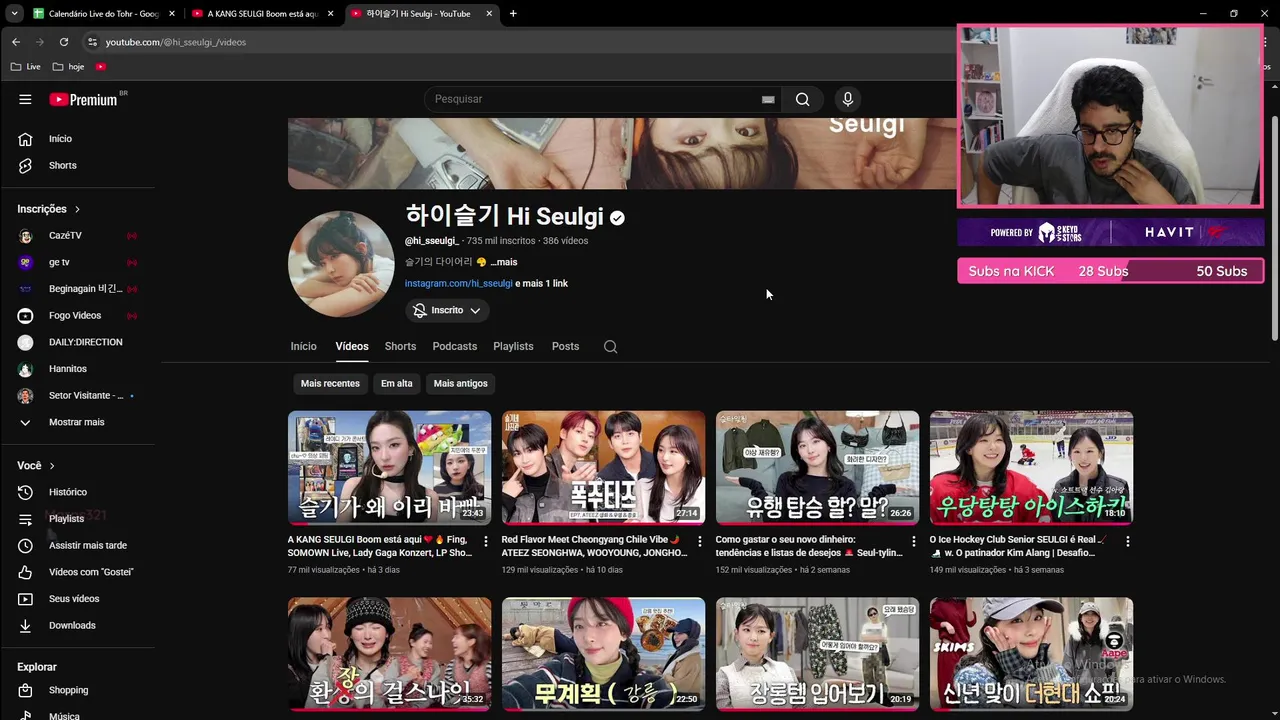Image resolution: width=1280 pixels, height=720 pixels.
Task: Switch to the Shorts channel tab
Action: click(x=400, y=347)
